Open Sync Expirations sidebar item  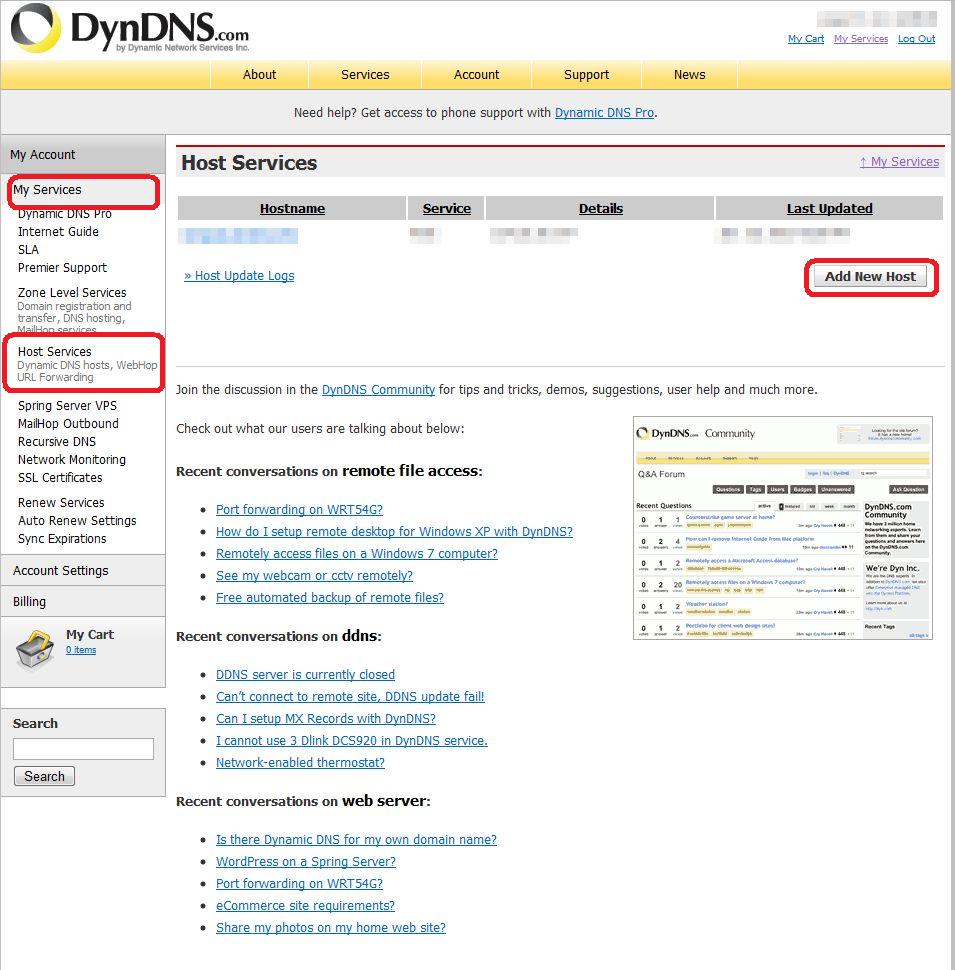pyautogui.click(x=62, y=539)
